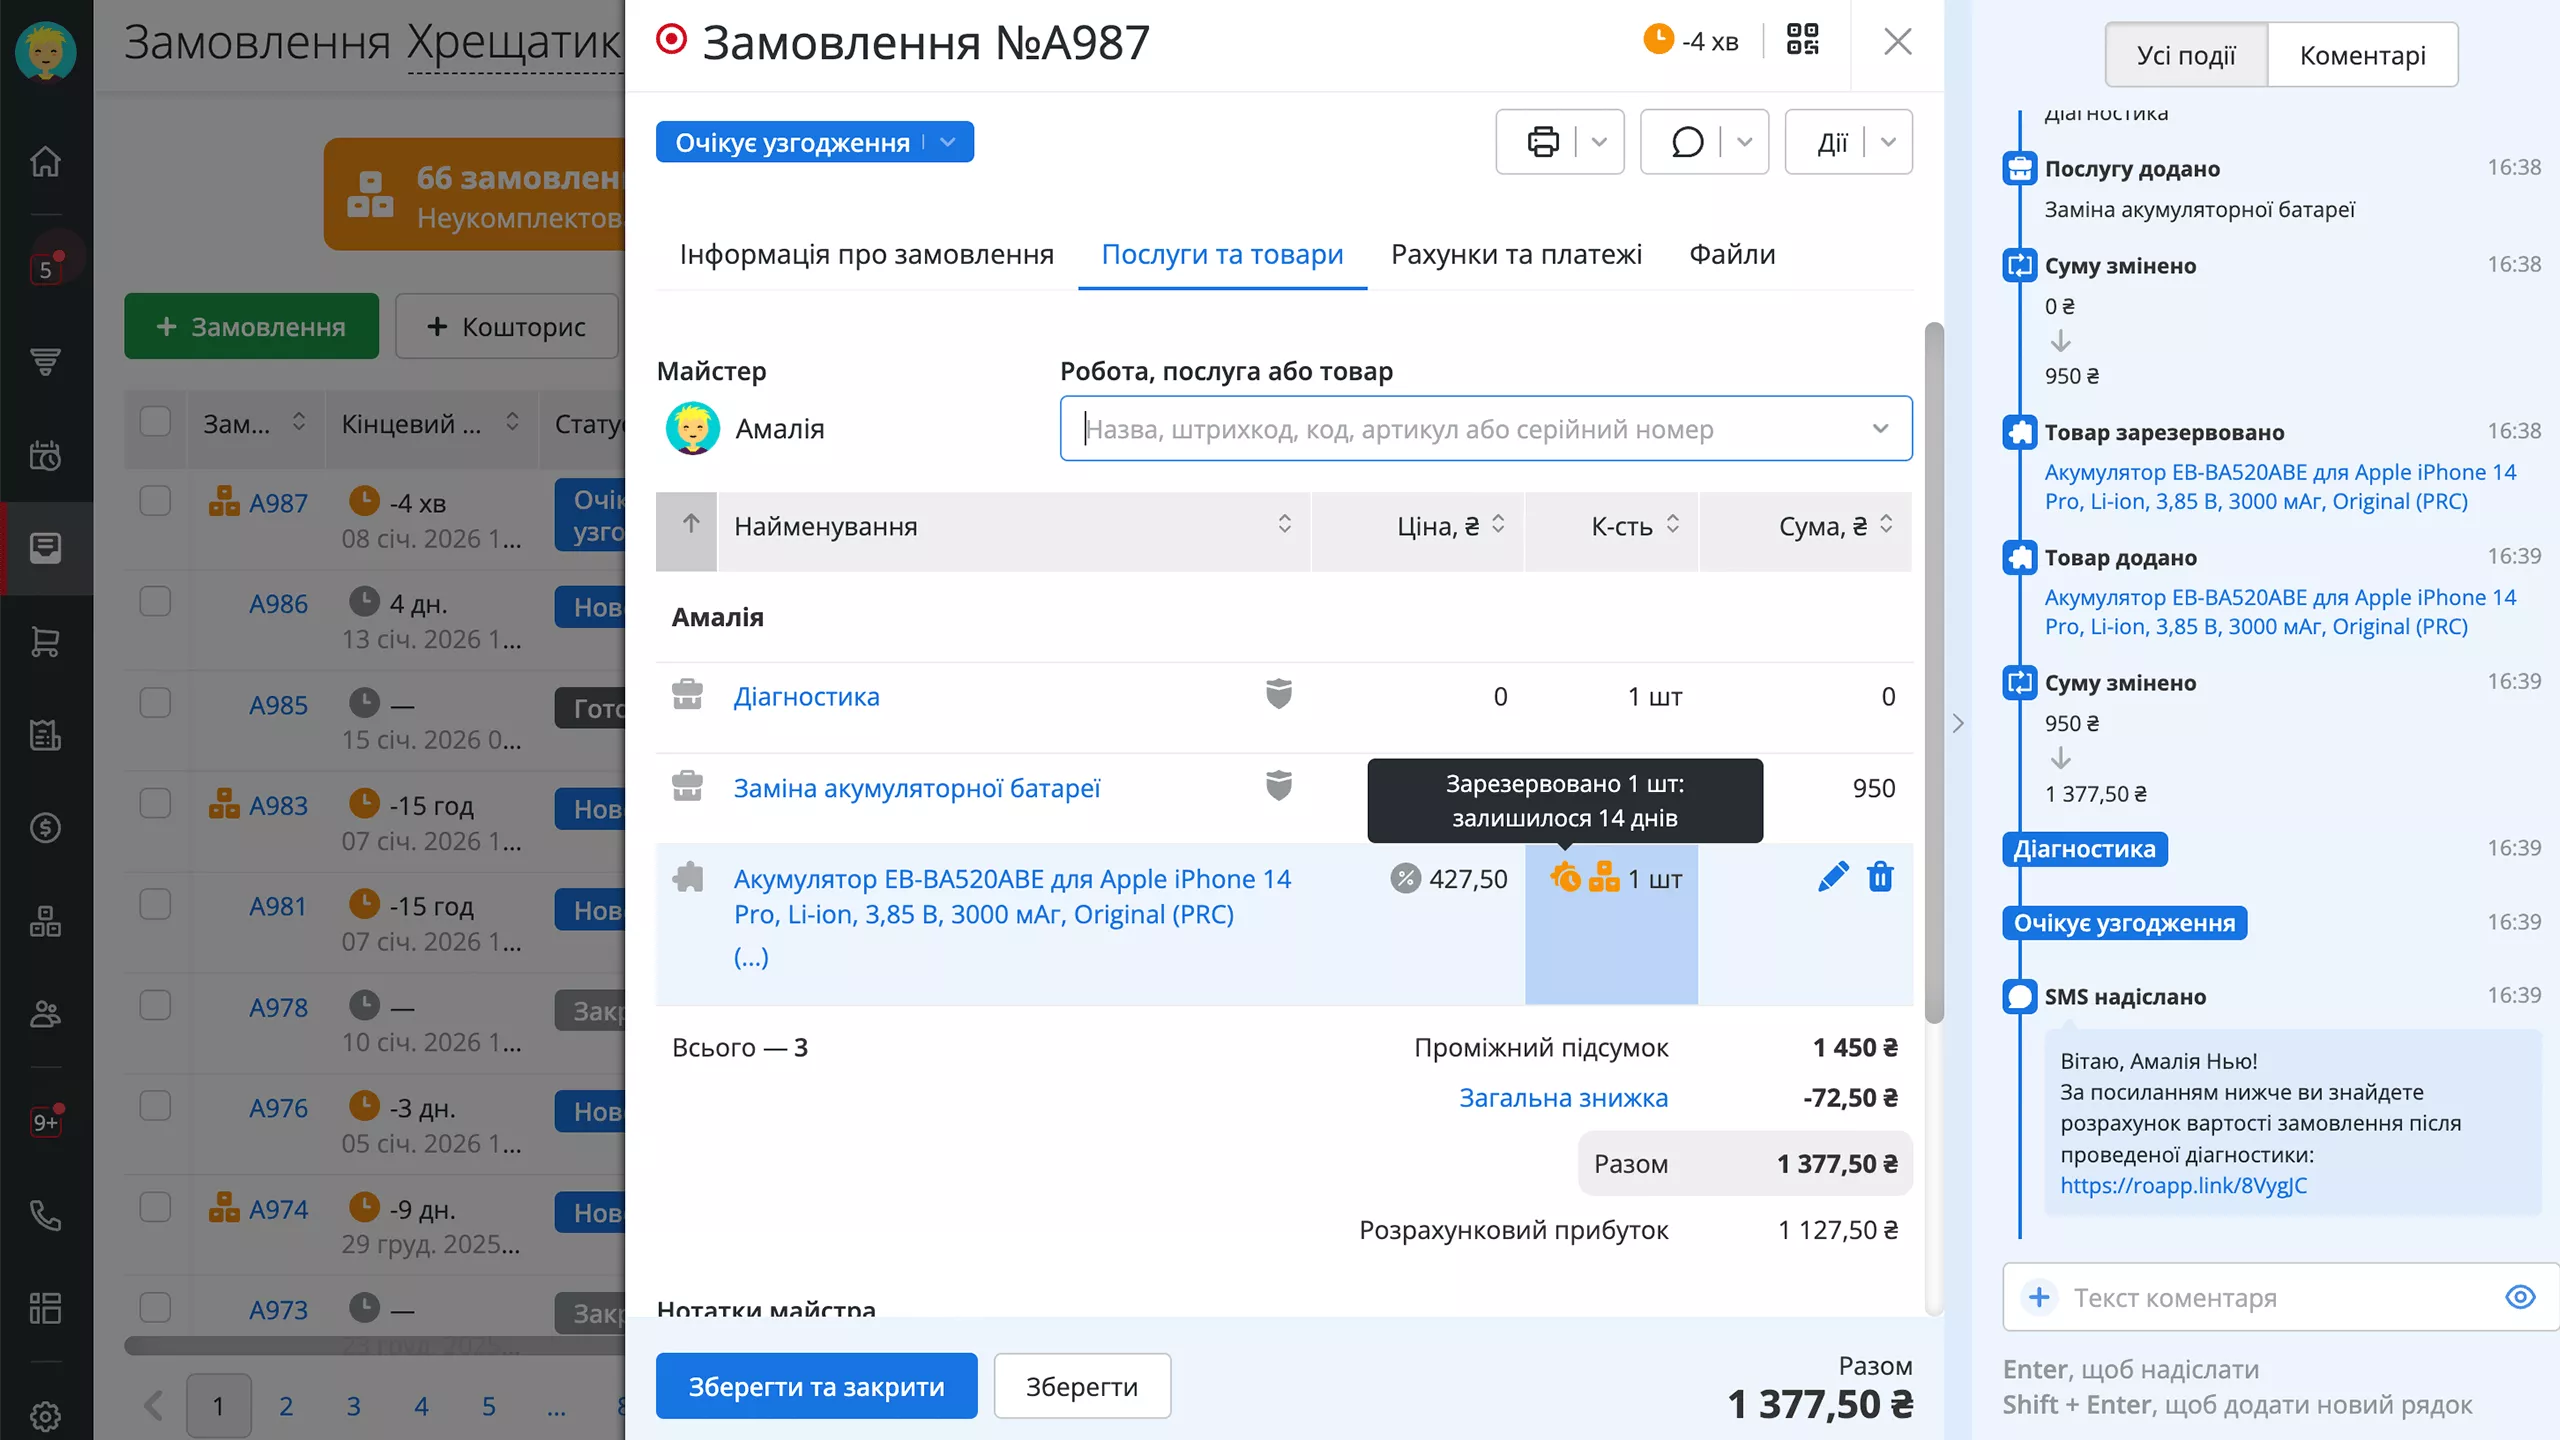This screenshot has width=2560, height=1440.
Task: Delete the battery product via trash icon
Action: pyautogui.click(x=1881, y=877)
